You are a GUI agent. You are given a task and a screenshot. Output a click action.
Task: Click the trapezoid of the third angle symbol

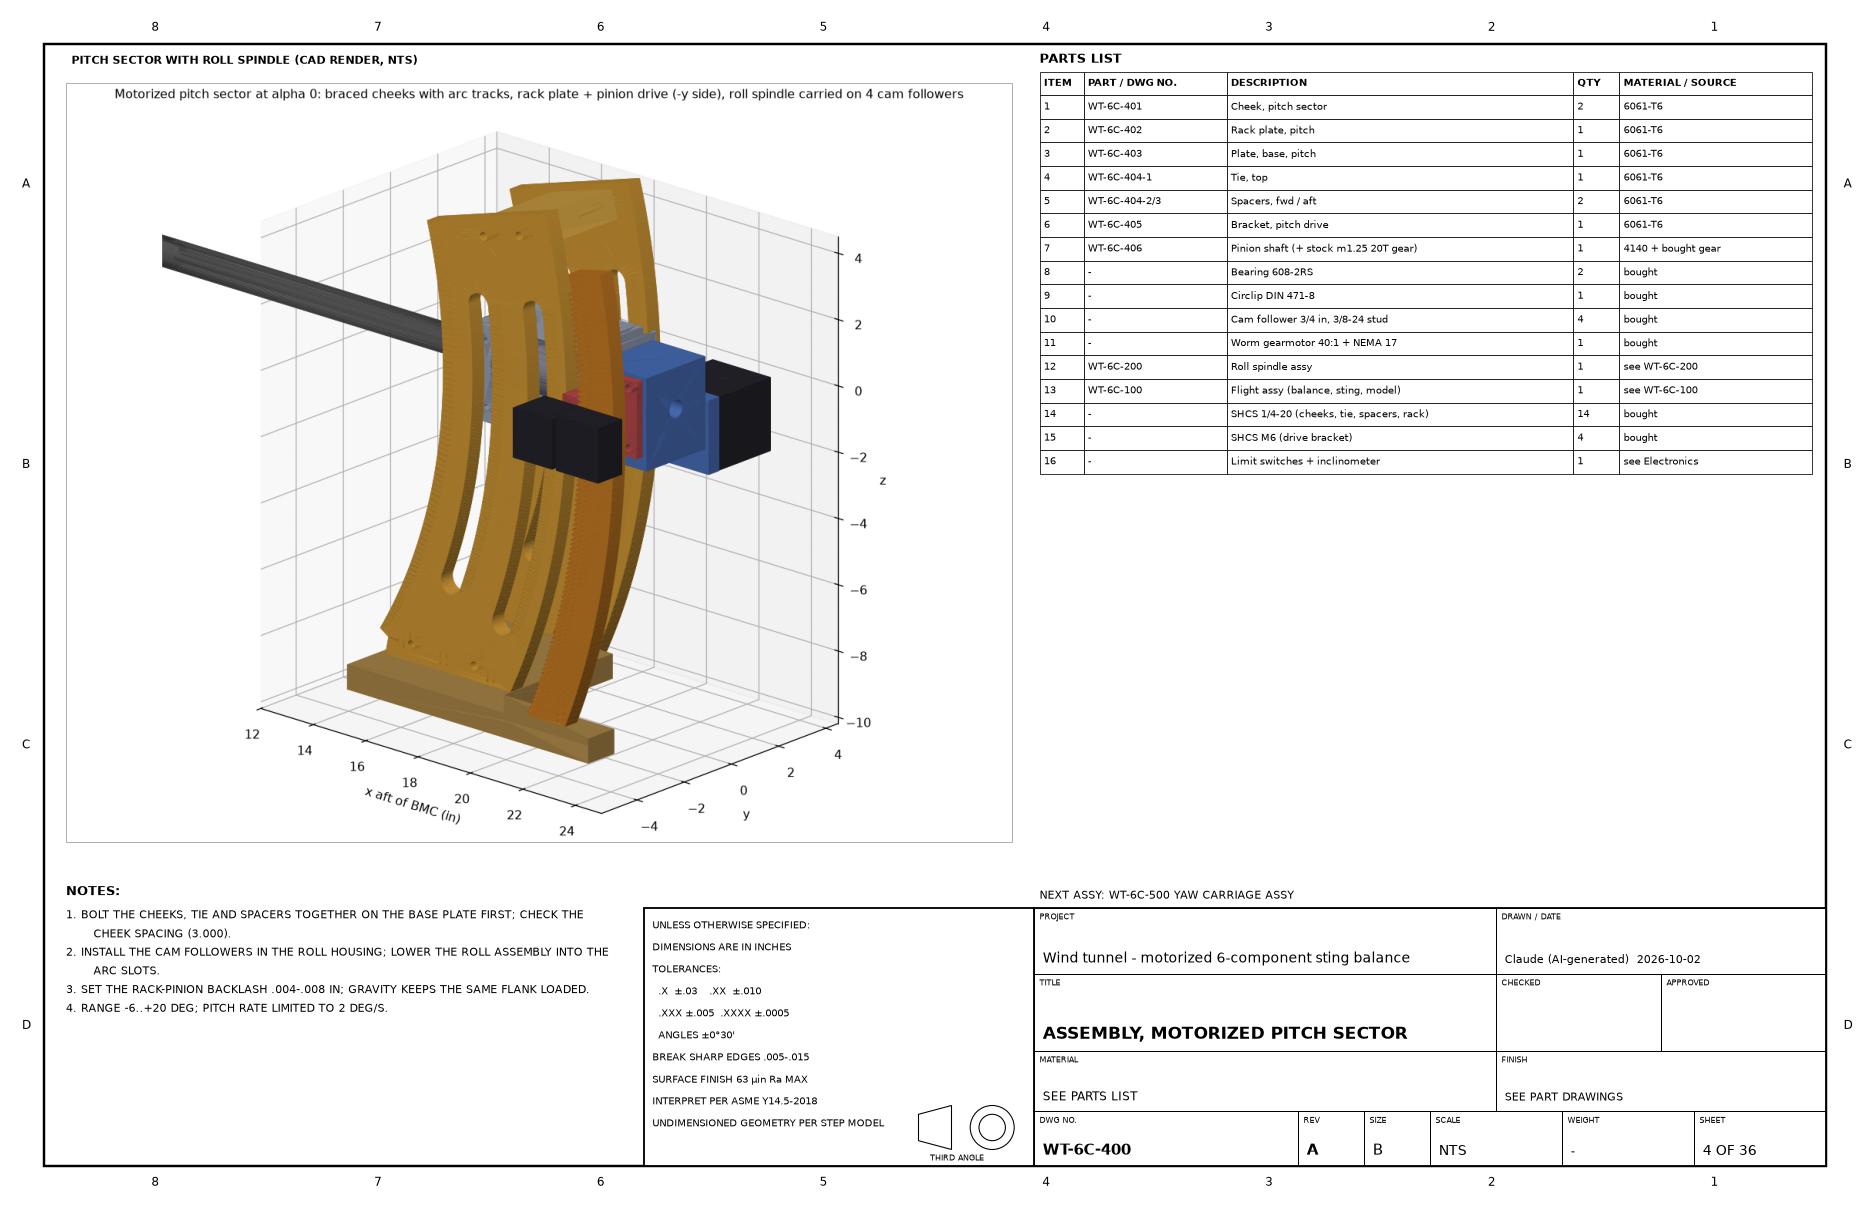[x=935, y=1127]
